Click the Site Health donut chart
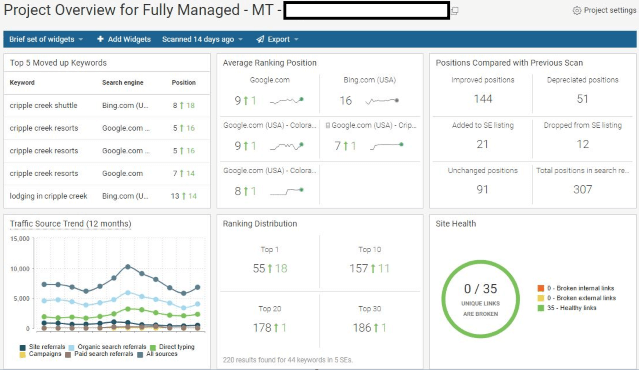The height and width of the screenshot is (370, 639). [x=480, y=299]
